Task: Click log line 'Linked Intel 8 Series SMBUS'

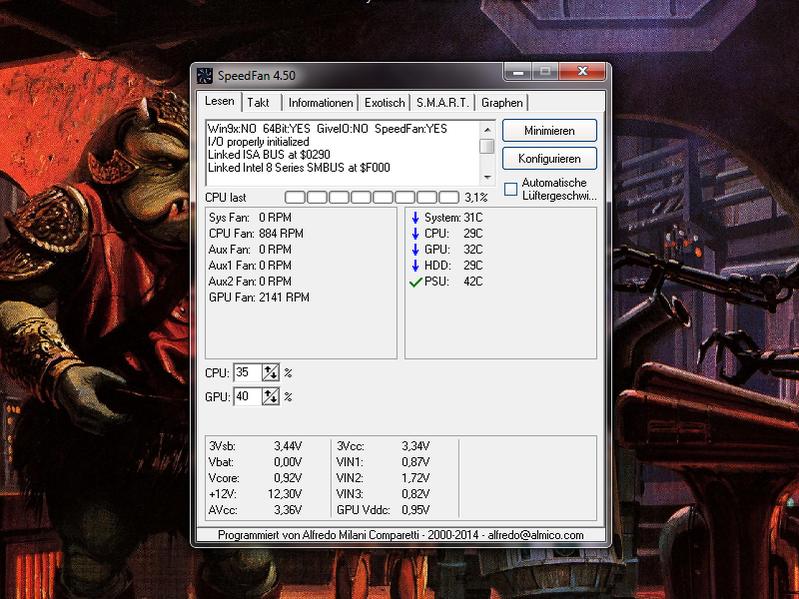Action: 299,167
